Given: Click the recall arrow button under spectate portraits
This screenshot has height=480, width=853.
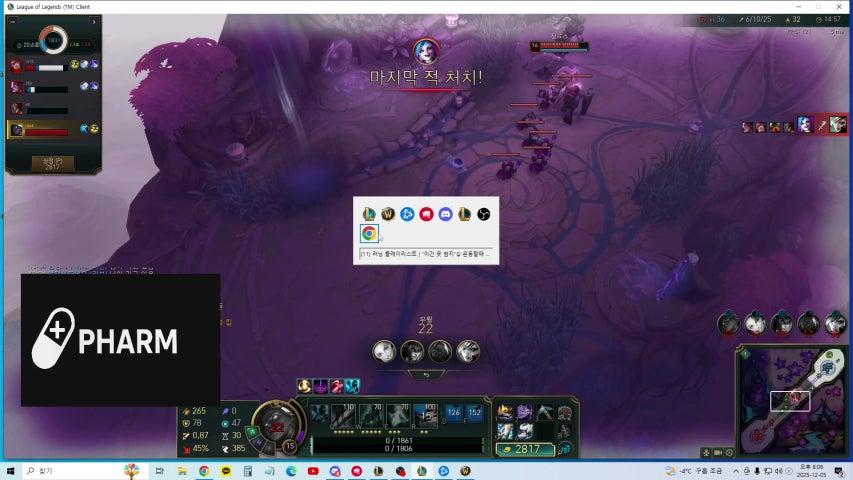Looking at the screenshot, I should tap(426, 374).
